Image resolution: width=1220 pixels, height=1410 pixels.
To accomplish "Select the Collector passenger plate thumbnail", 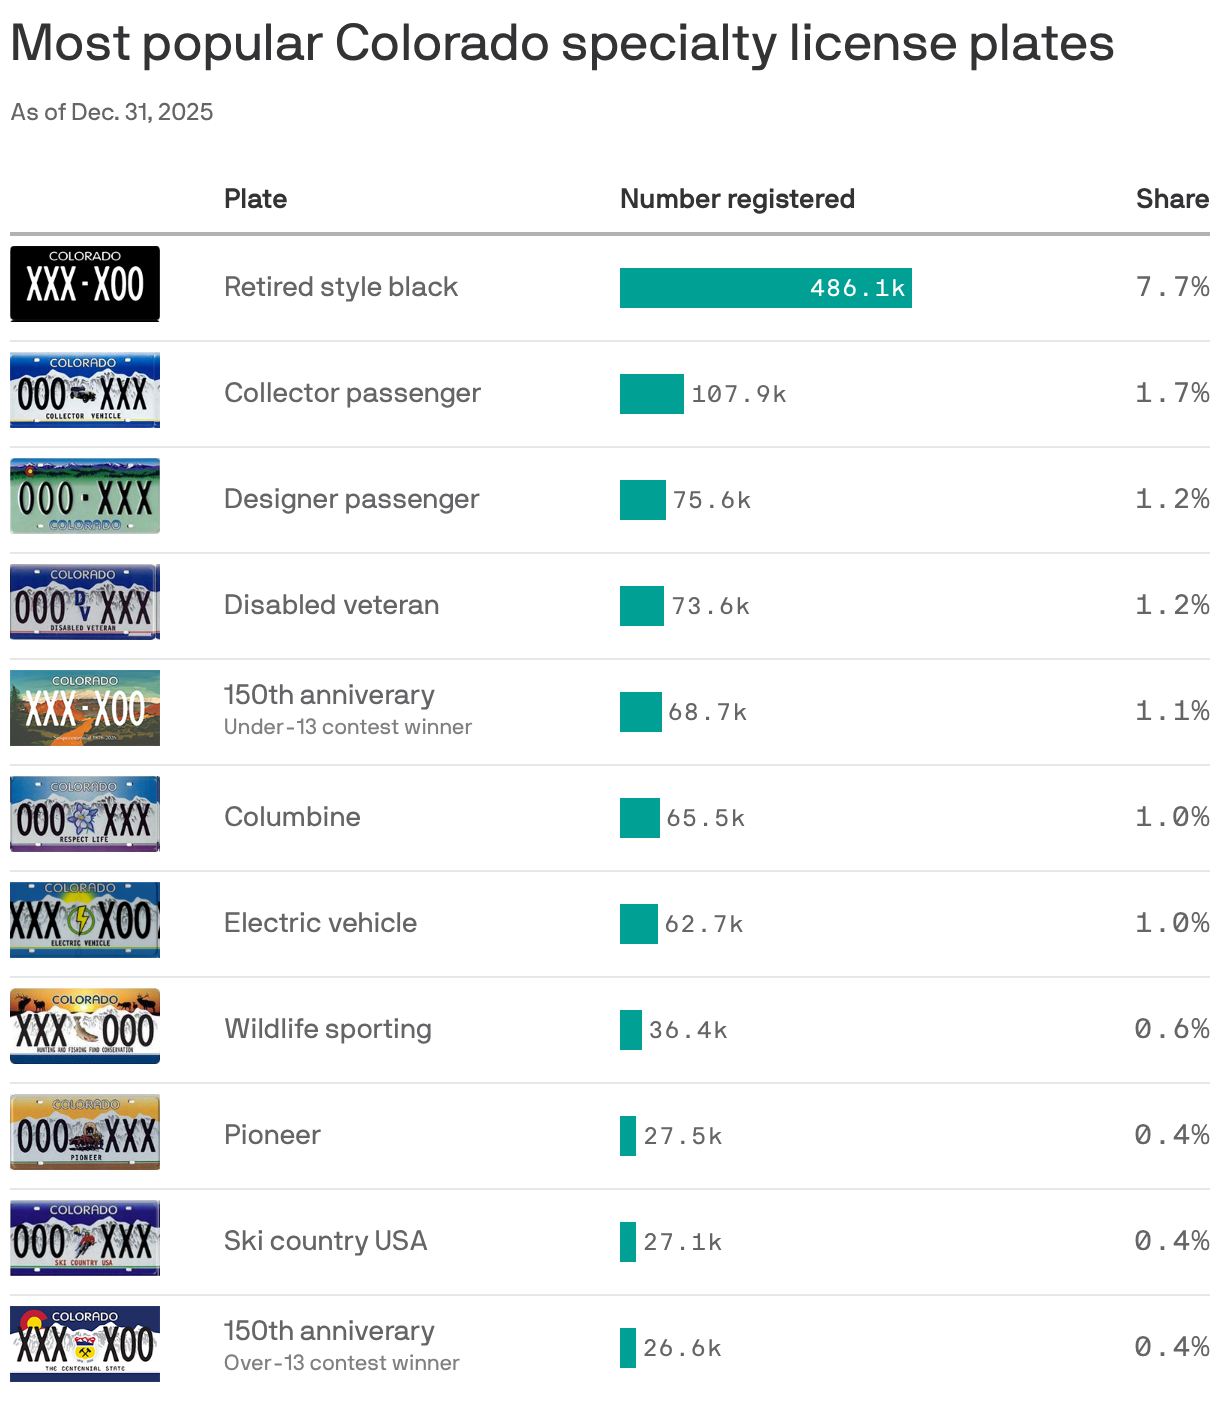I will (x=85, y=390).
